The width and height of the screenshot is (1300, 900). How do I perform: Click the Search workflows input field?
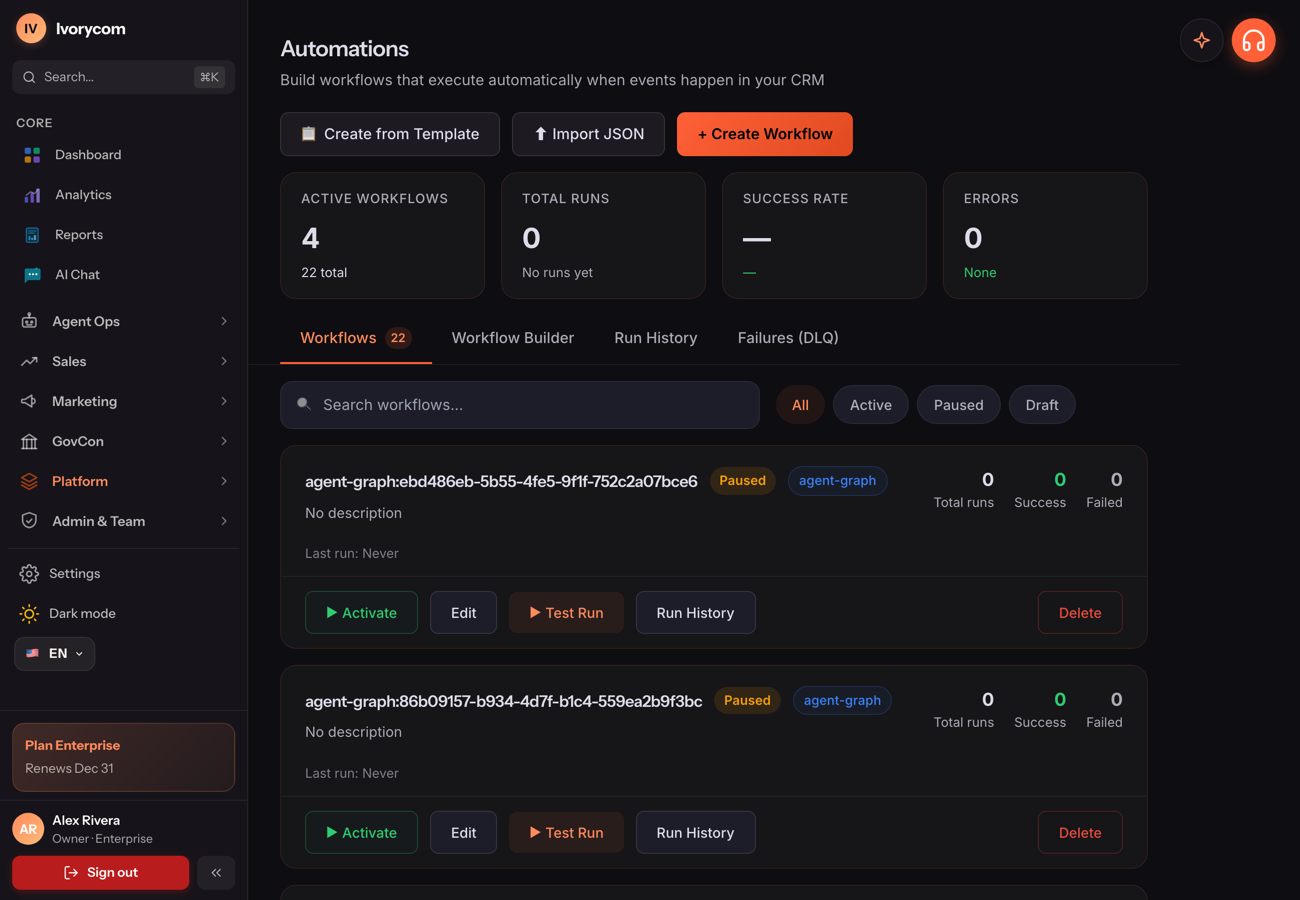click(520, 405)
